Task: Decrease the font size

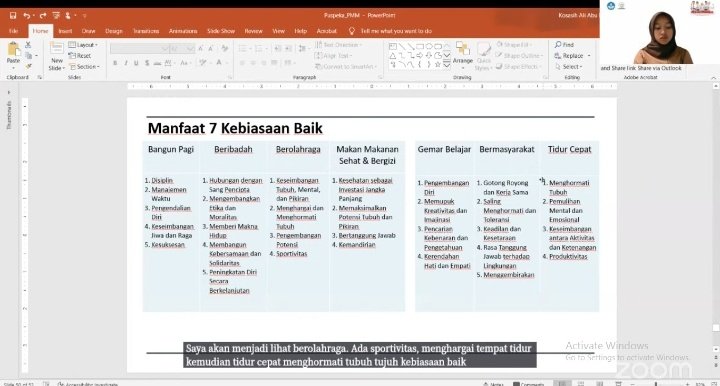Action: pos(210,48)
